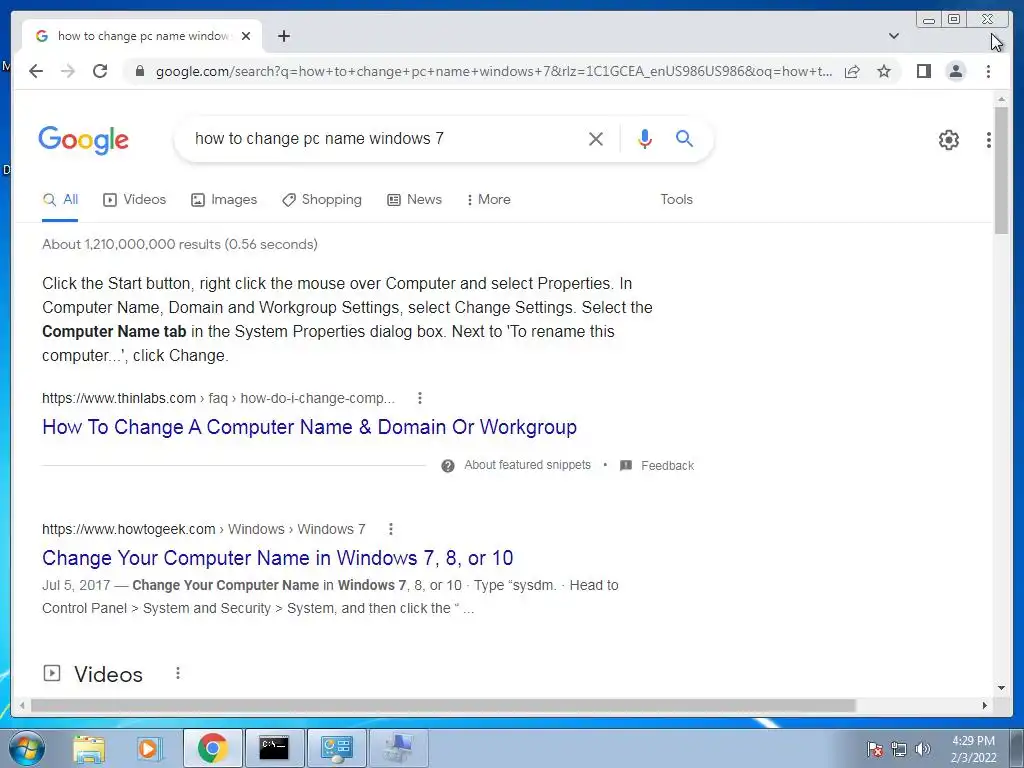Switch to Command Prompt taskbar window

(274, 748)
